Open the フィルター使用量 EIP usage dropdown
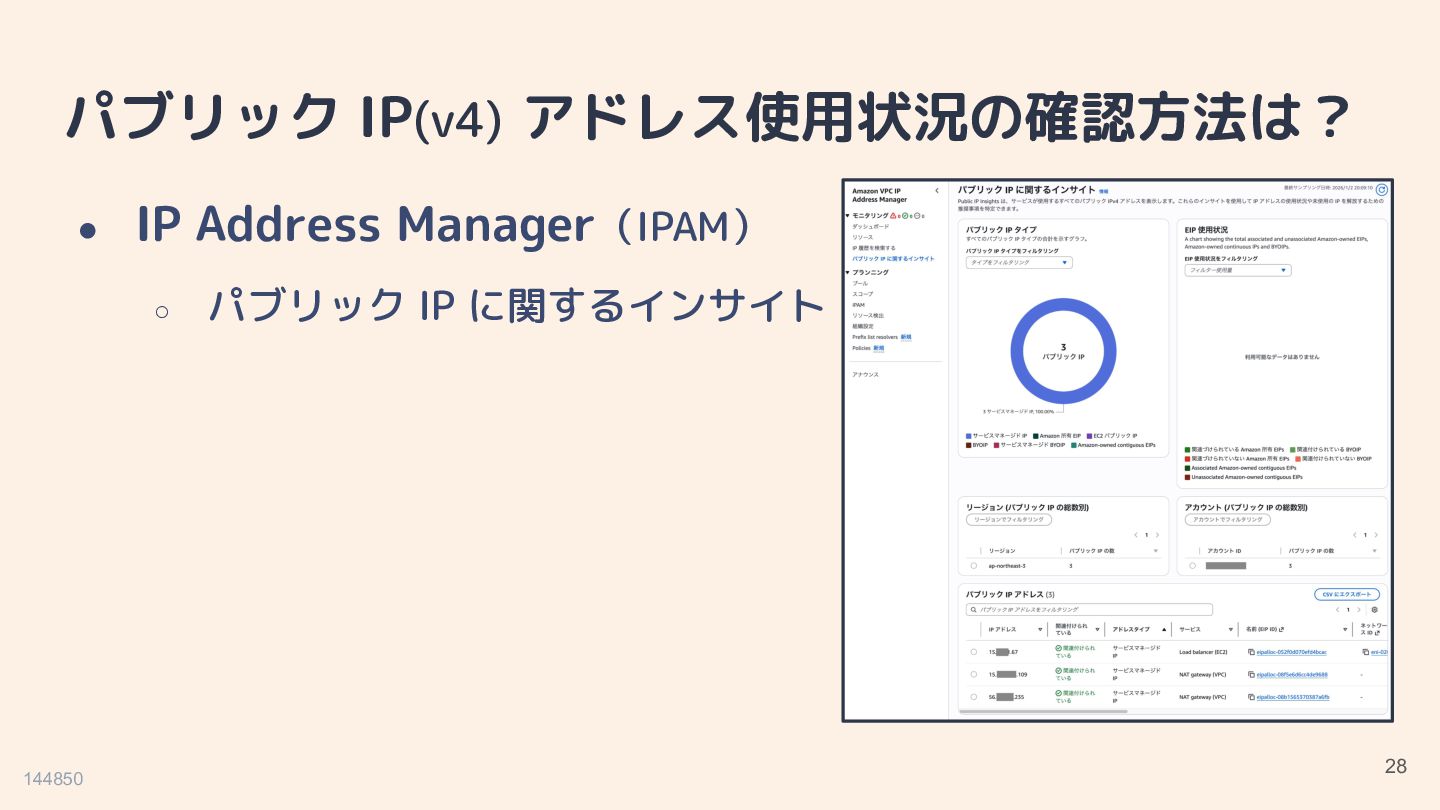 [1238, 270]
